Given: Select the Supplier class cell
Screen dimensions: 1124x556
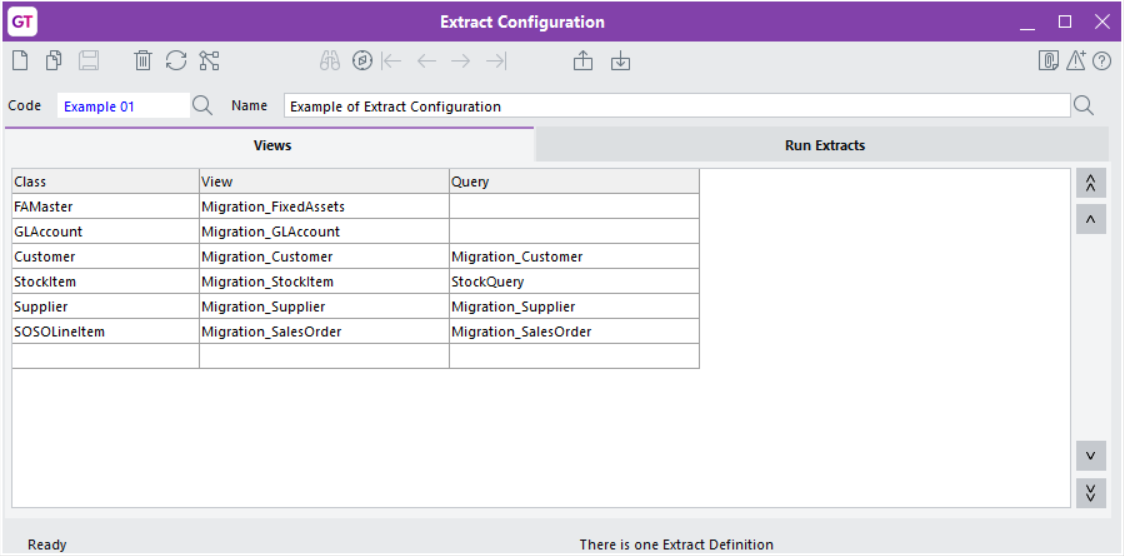Looking at the screenshot, I should pos(105,307).
